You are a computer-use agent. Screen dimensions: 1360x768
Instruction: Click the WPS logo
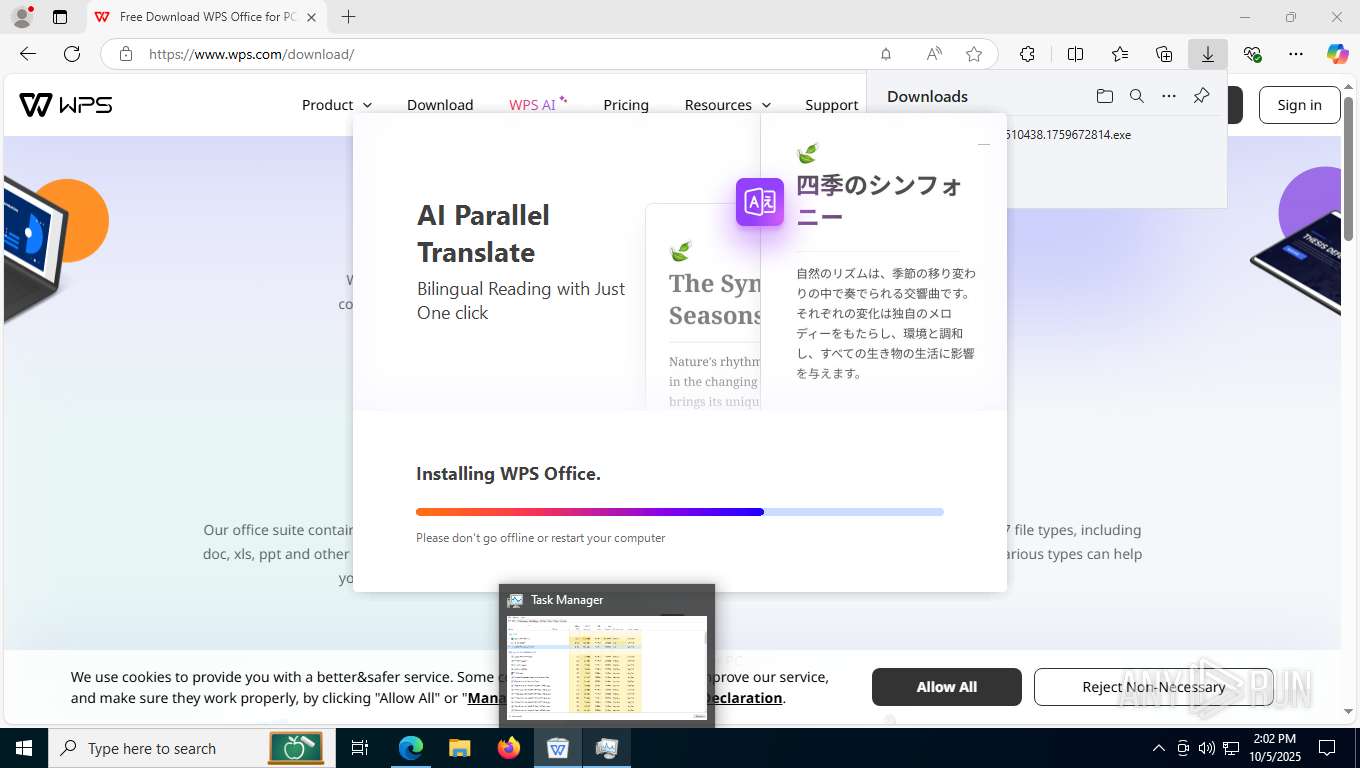click(66, 104)
